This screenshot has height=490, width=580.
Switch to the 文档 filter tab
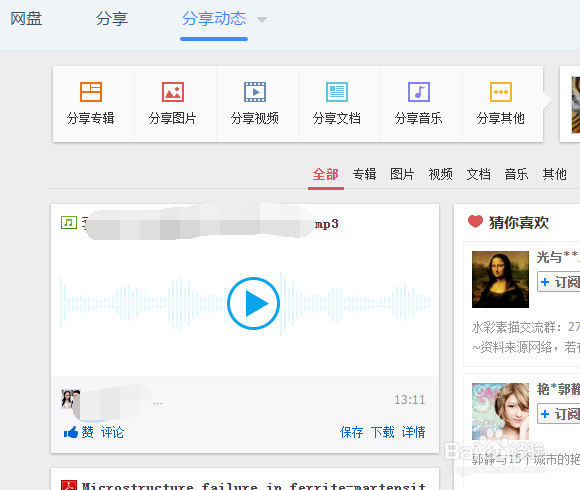(478, 174)
